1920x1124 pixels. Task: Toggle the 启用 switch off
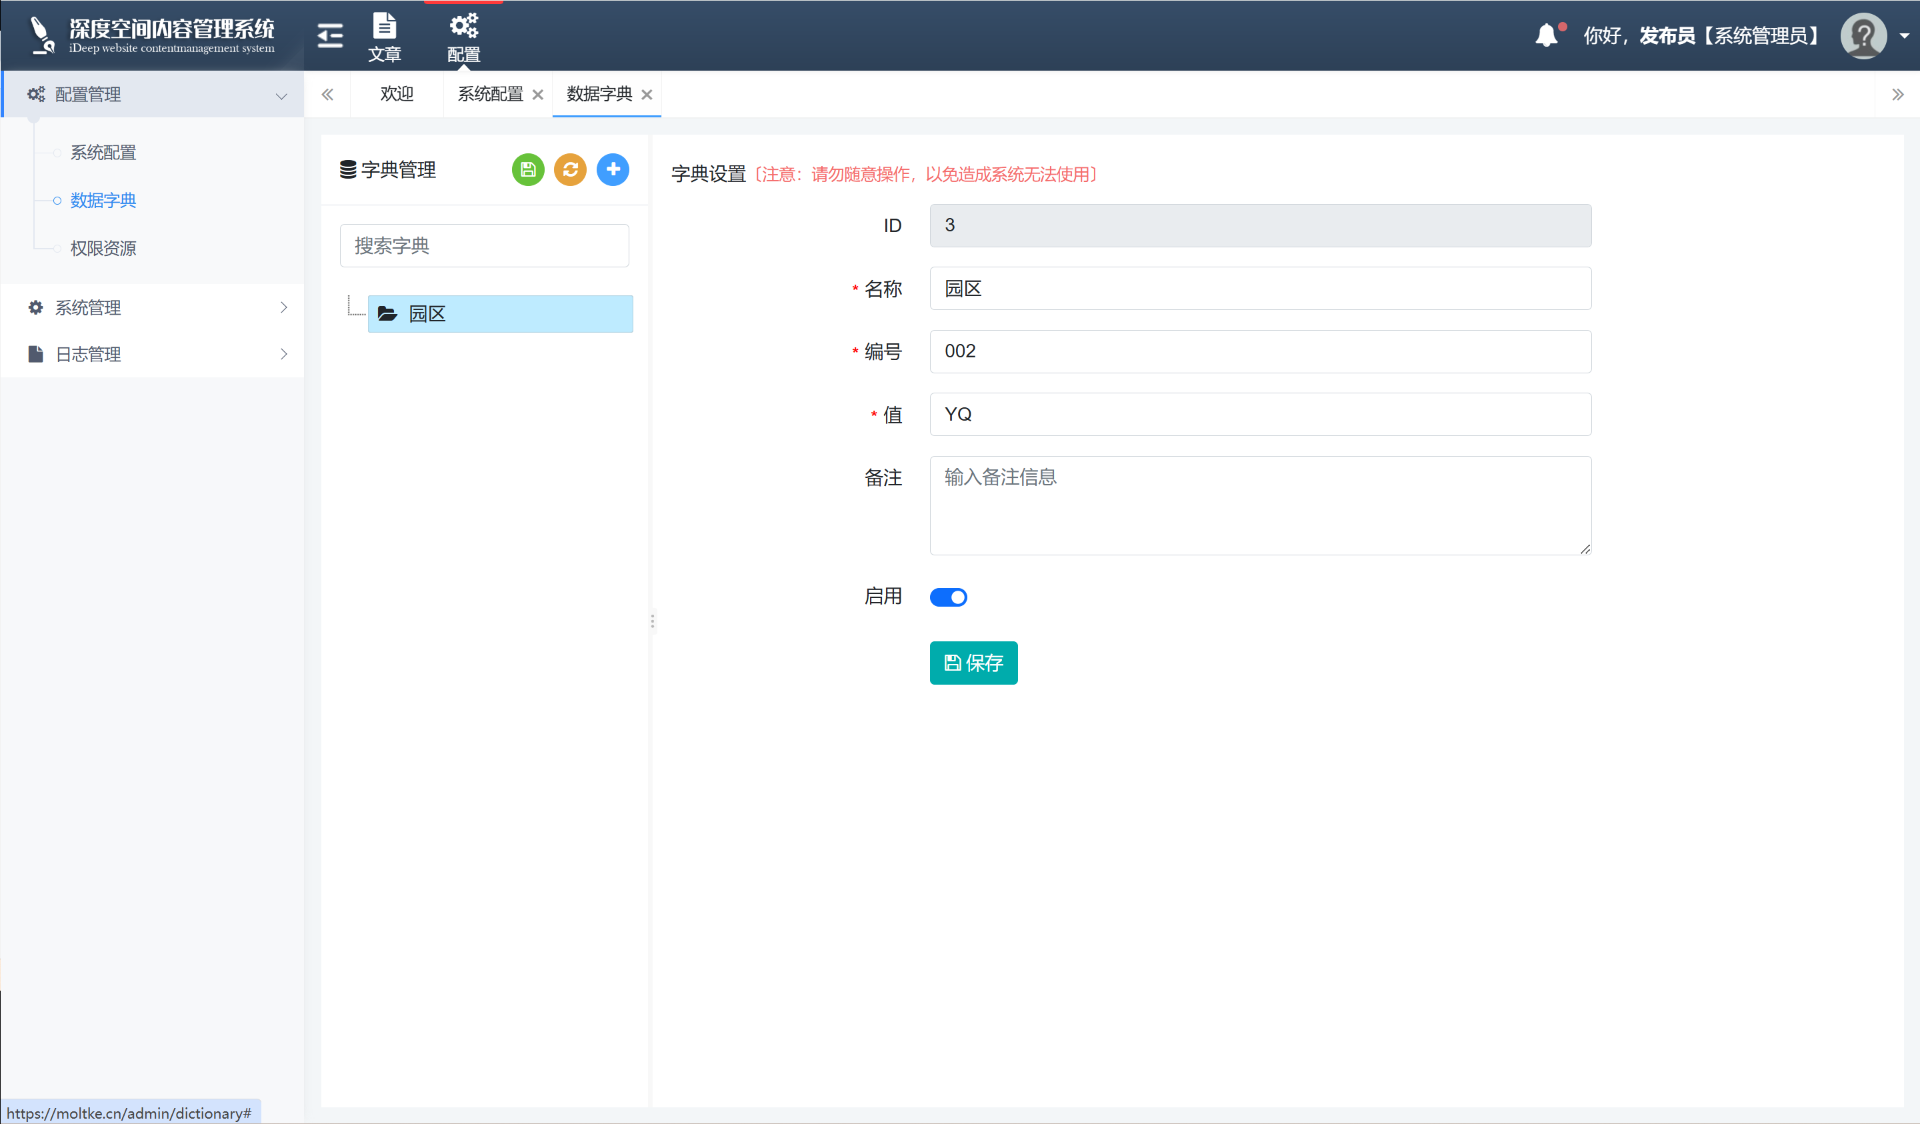coord(948,597)
